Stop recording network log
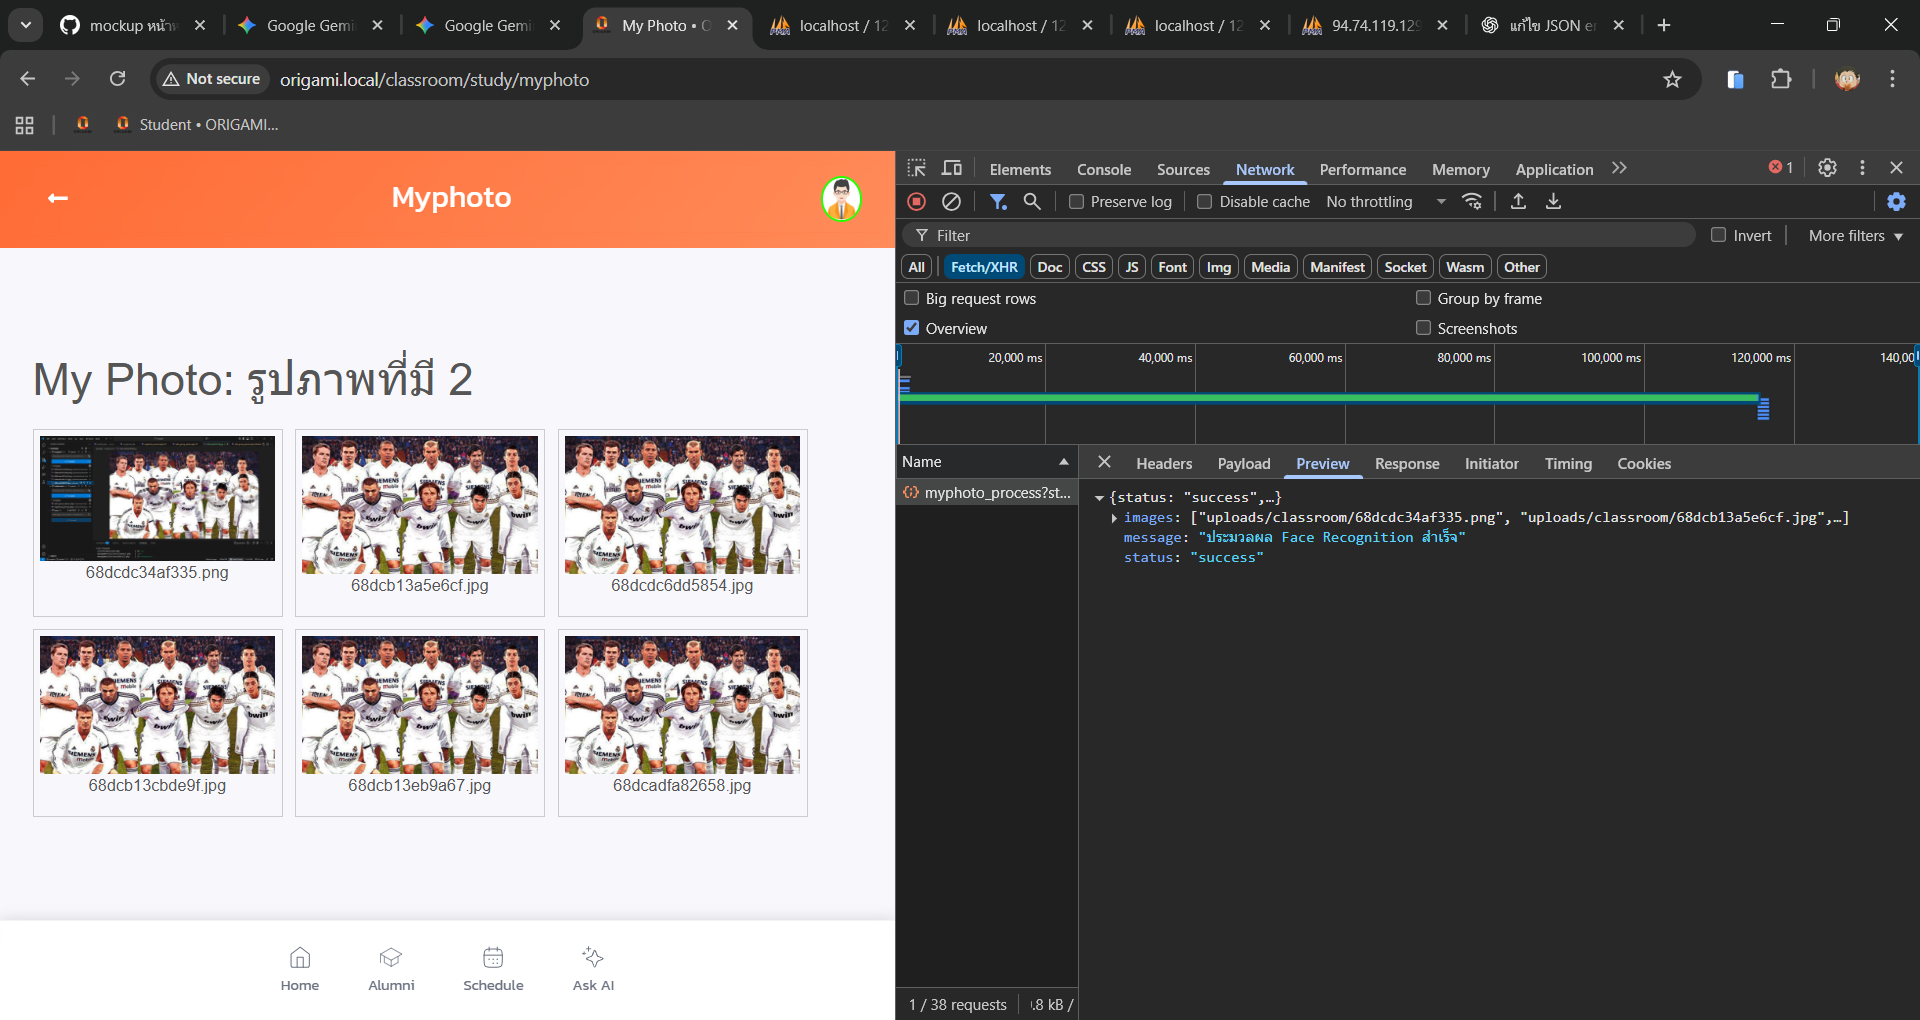Image resolution: width=1920 pixels, height=1020 pixels. click(x=916, y=202)
